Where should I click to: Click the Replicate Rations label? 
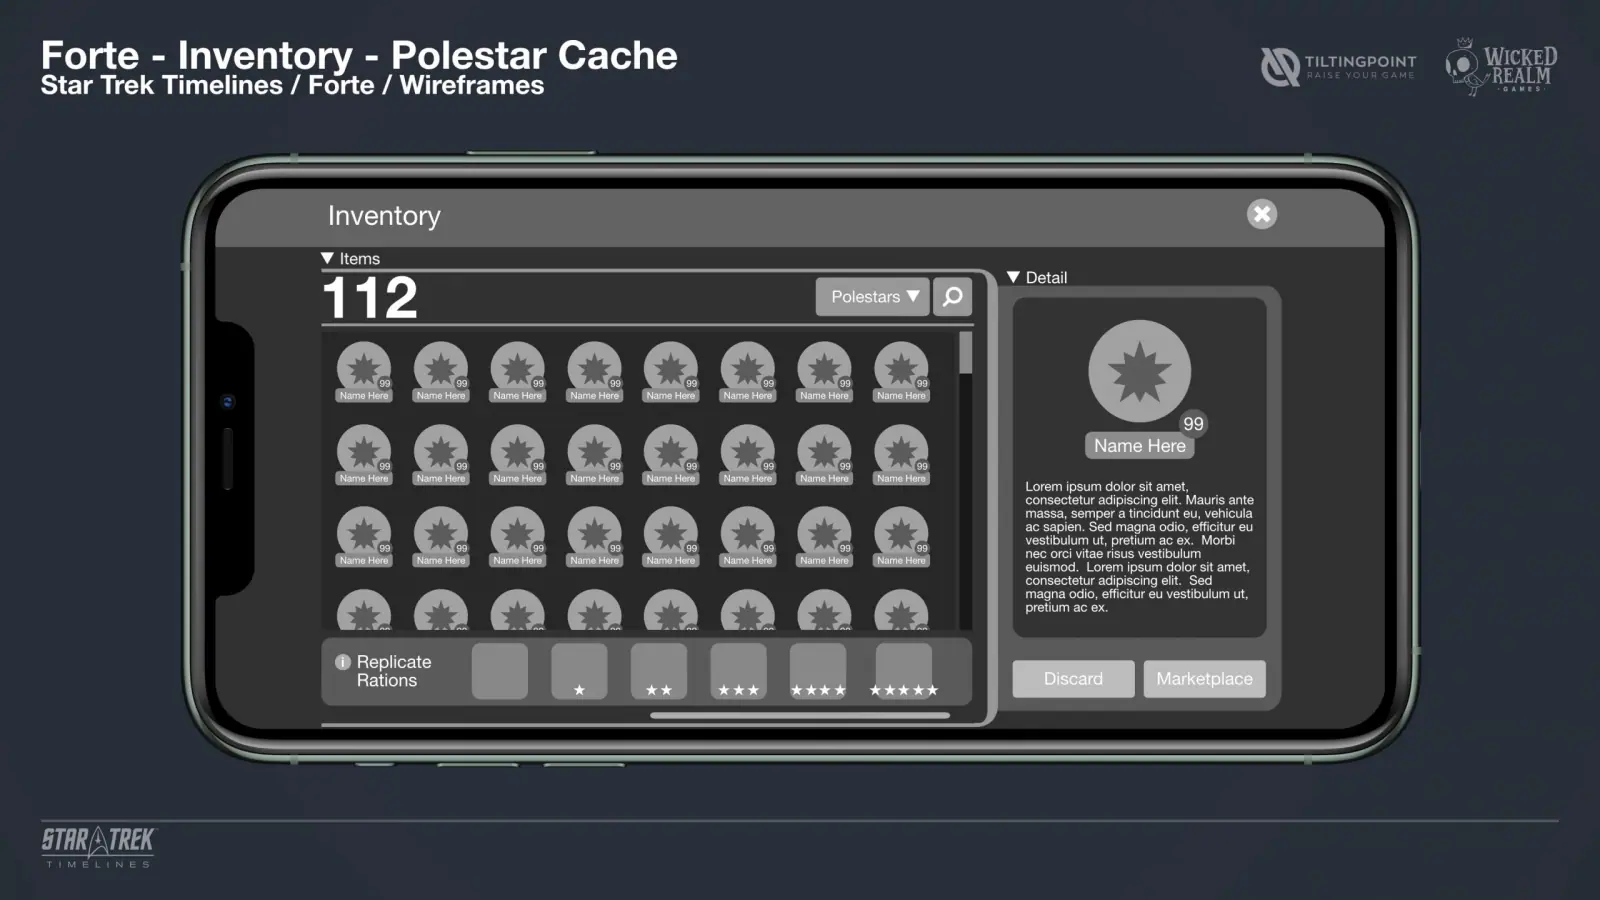pyautogui.click(x=394, y=671)
